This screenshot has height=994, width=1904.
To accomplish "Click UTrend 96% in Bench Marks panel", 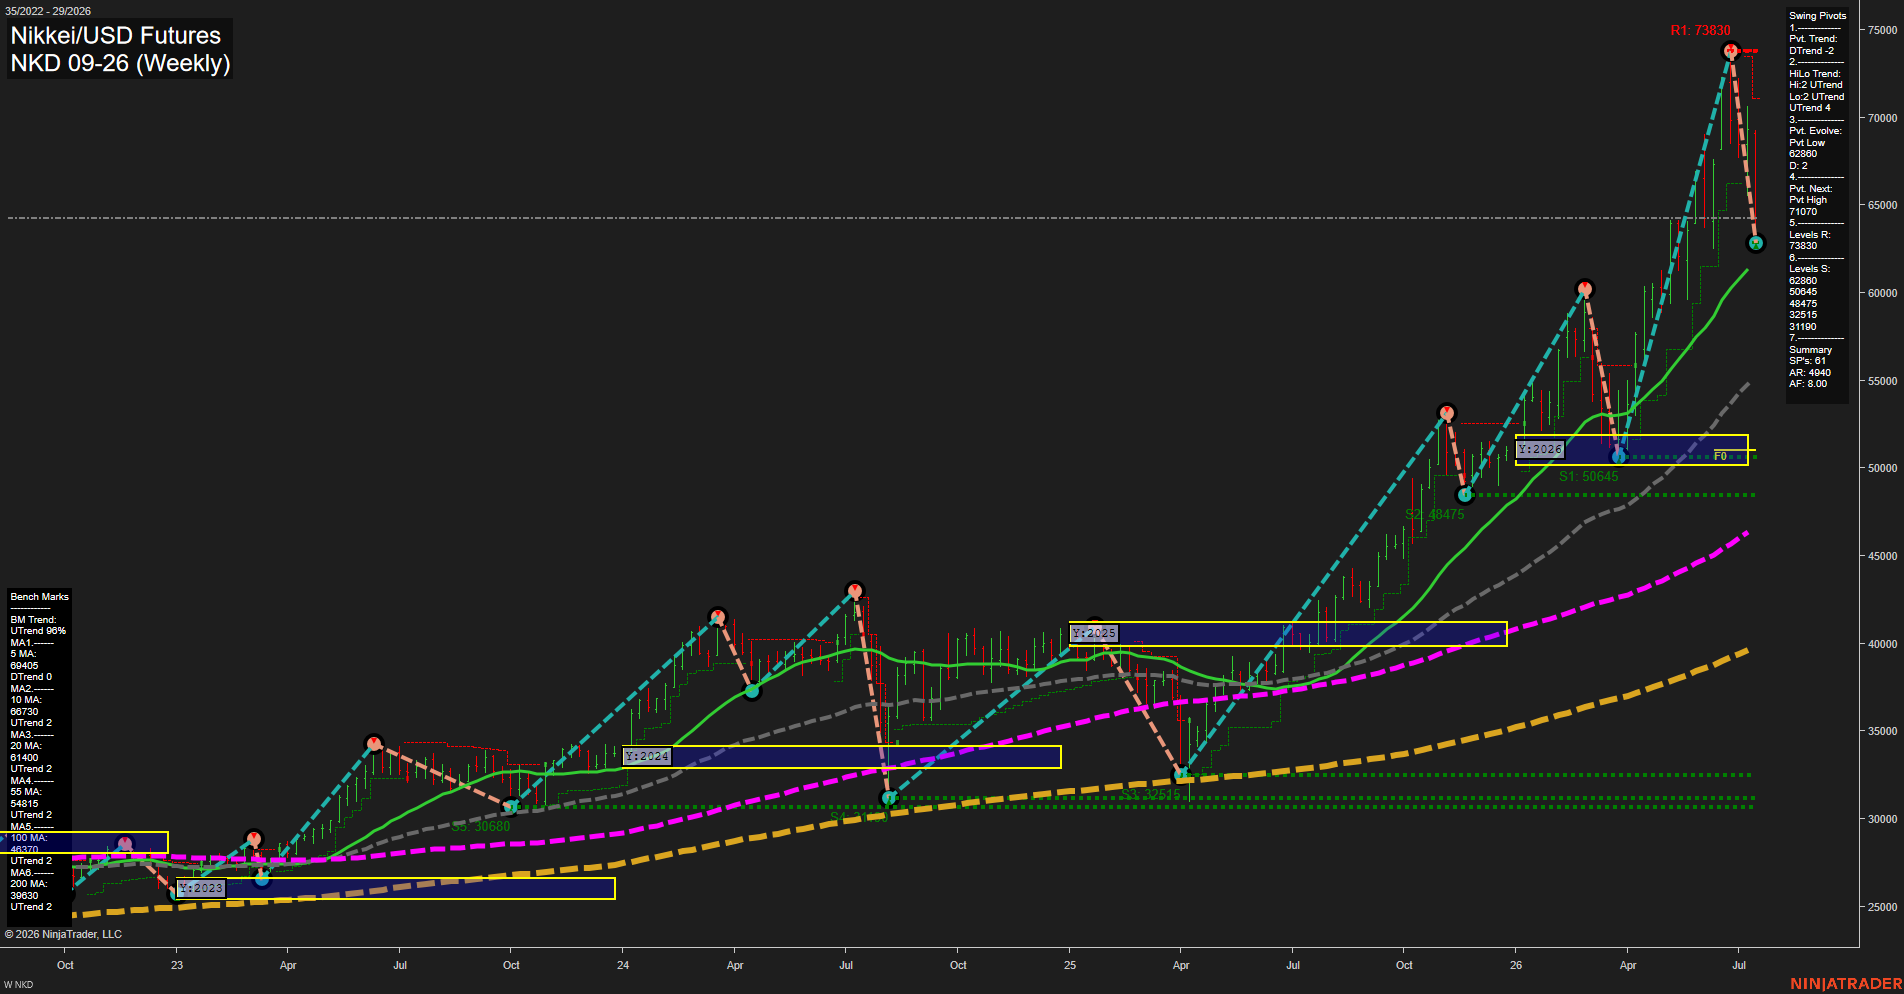I will (38, 631).
